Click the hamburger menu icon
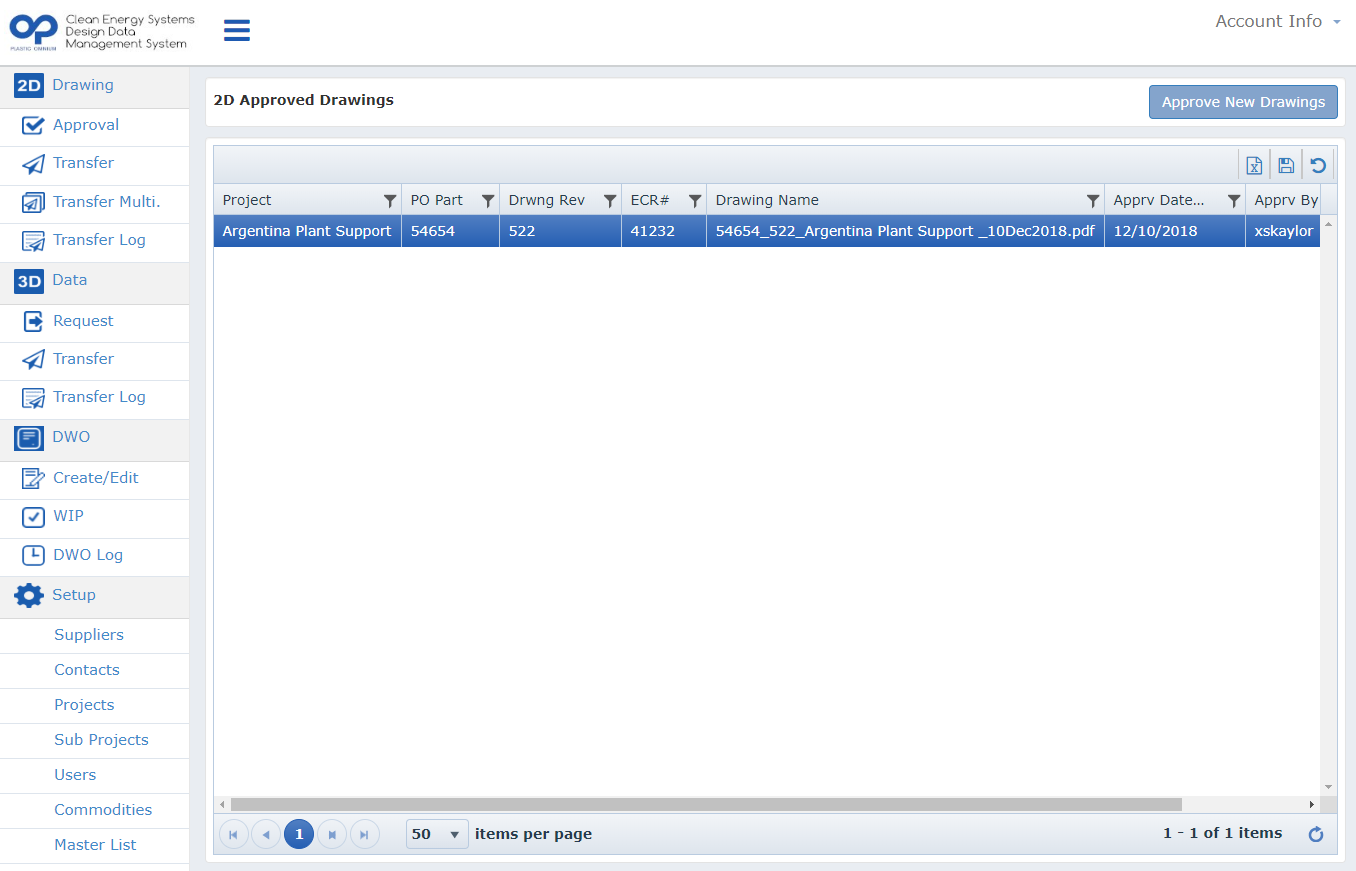The width and height of the screenshot is (1356, 871). 237,30
